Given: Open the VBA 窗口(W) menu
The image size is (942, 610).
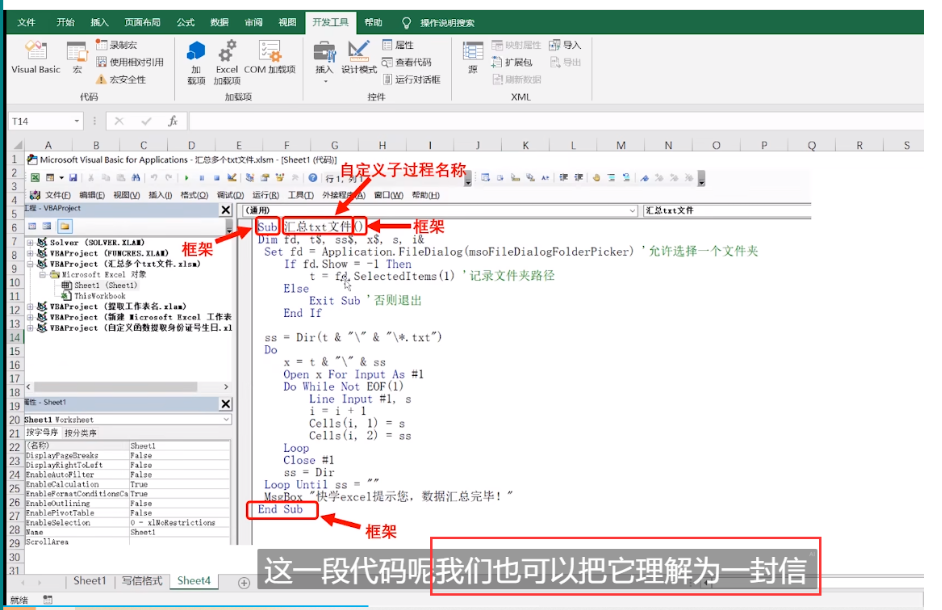Looking at the screenshot, I should [389, 195].
